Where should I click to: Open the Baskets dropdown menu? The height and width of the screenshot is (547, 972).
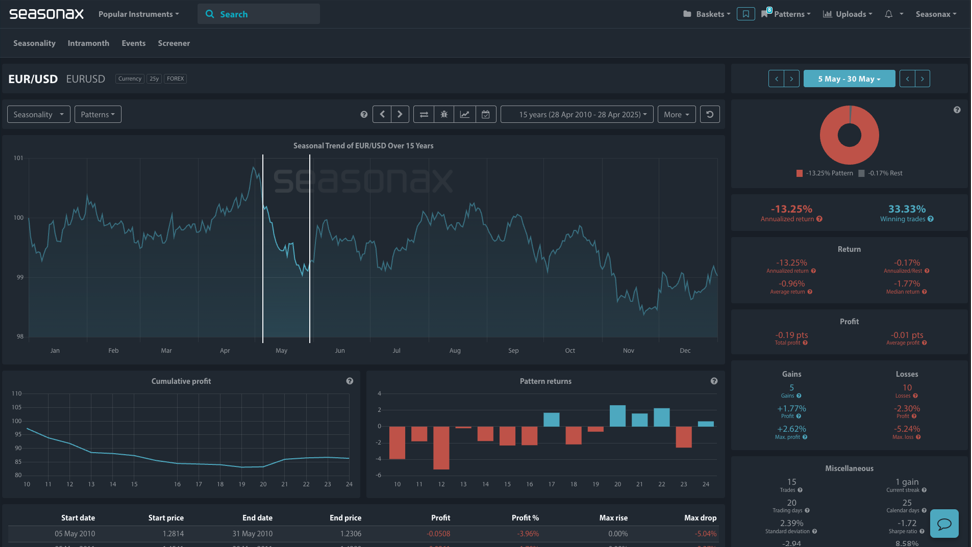pos(706,14)
